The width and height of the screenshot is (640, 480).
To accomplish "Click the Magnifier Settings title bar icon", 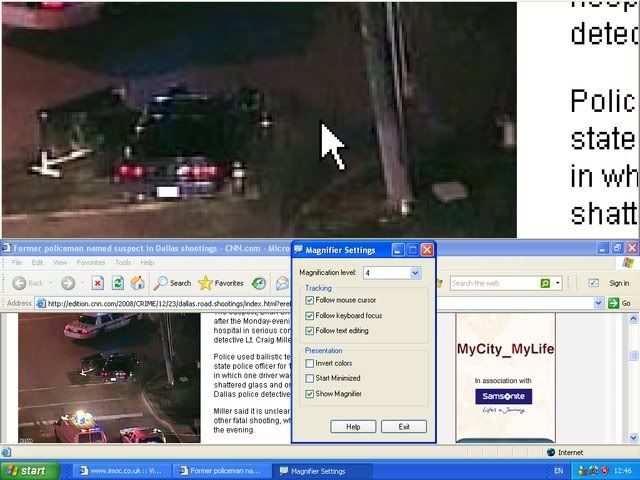I will click(298, 249).
